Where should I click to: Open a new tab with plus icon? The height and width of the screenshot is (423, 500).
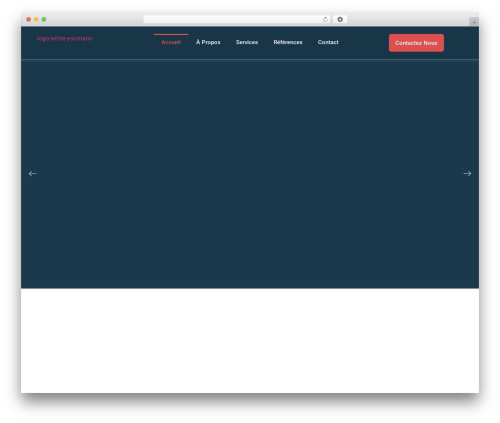click(x=474, y=22)
